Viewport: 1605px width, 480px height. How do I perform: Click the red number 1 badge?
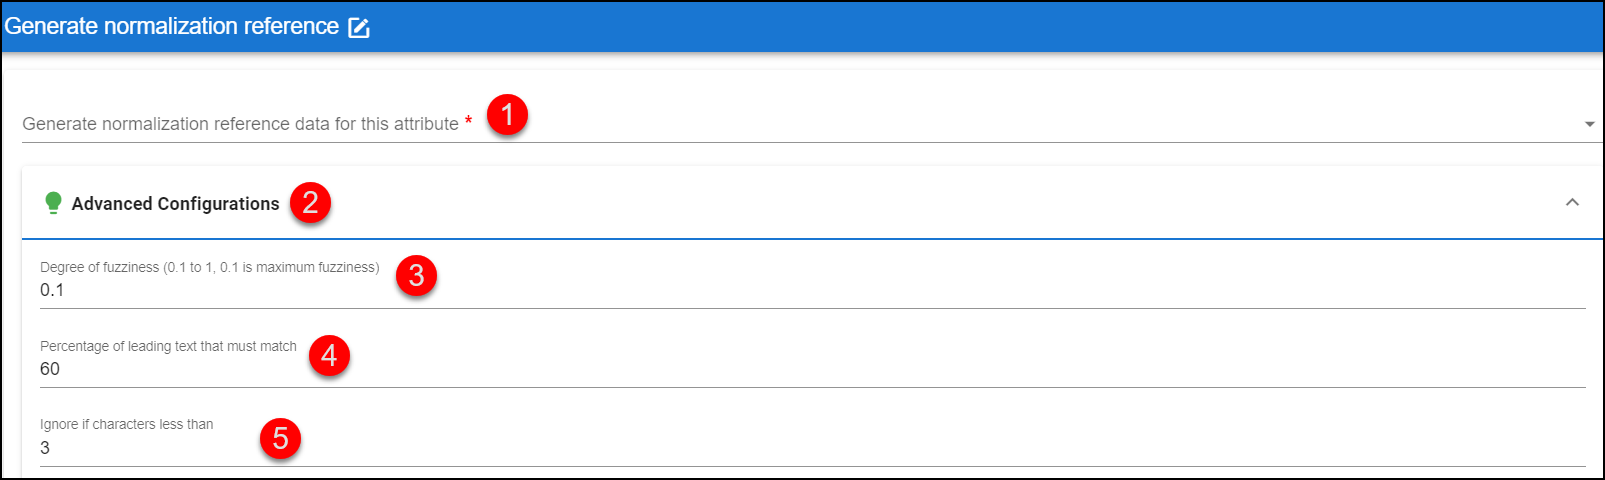tap(508, 115)
